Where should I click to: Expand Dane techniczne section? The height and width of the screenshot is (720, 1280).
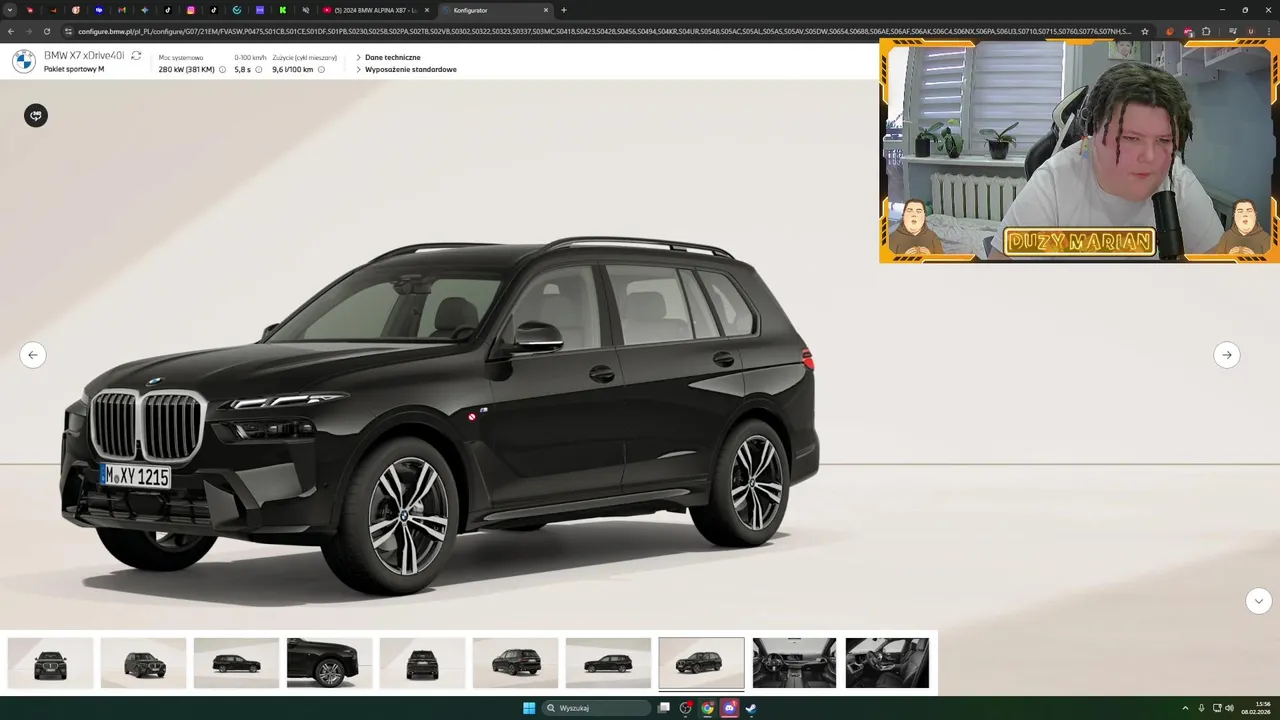pos(388,58)
